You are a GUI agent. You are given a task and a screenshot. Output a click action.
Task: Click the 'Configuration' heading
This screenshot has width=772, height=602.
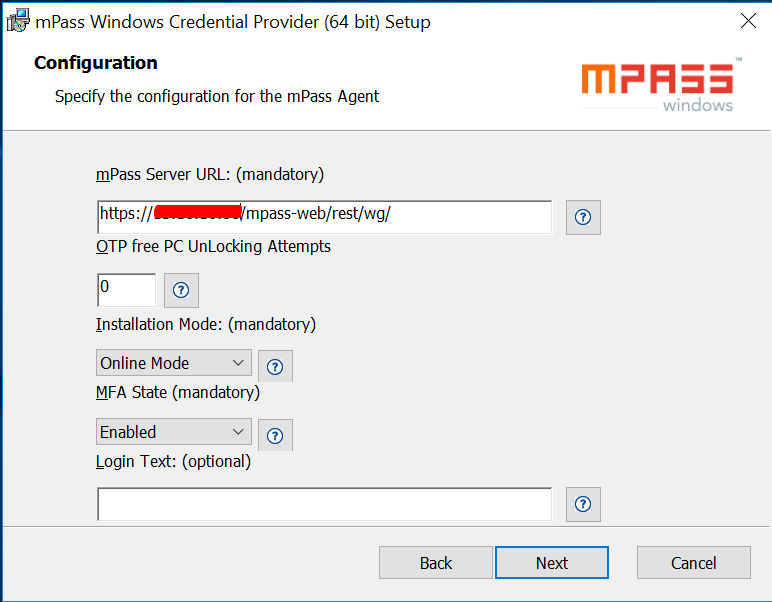[96, 63]
